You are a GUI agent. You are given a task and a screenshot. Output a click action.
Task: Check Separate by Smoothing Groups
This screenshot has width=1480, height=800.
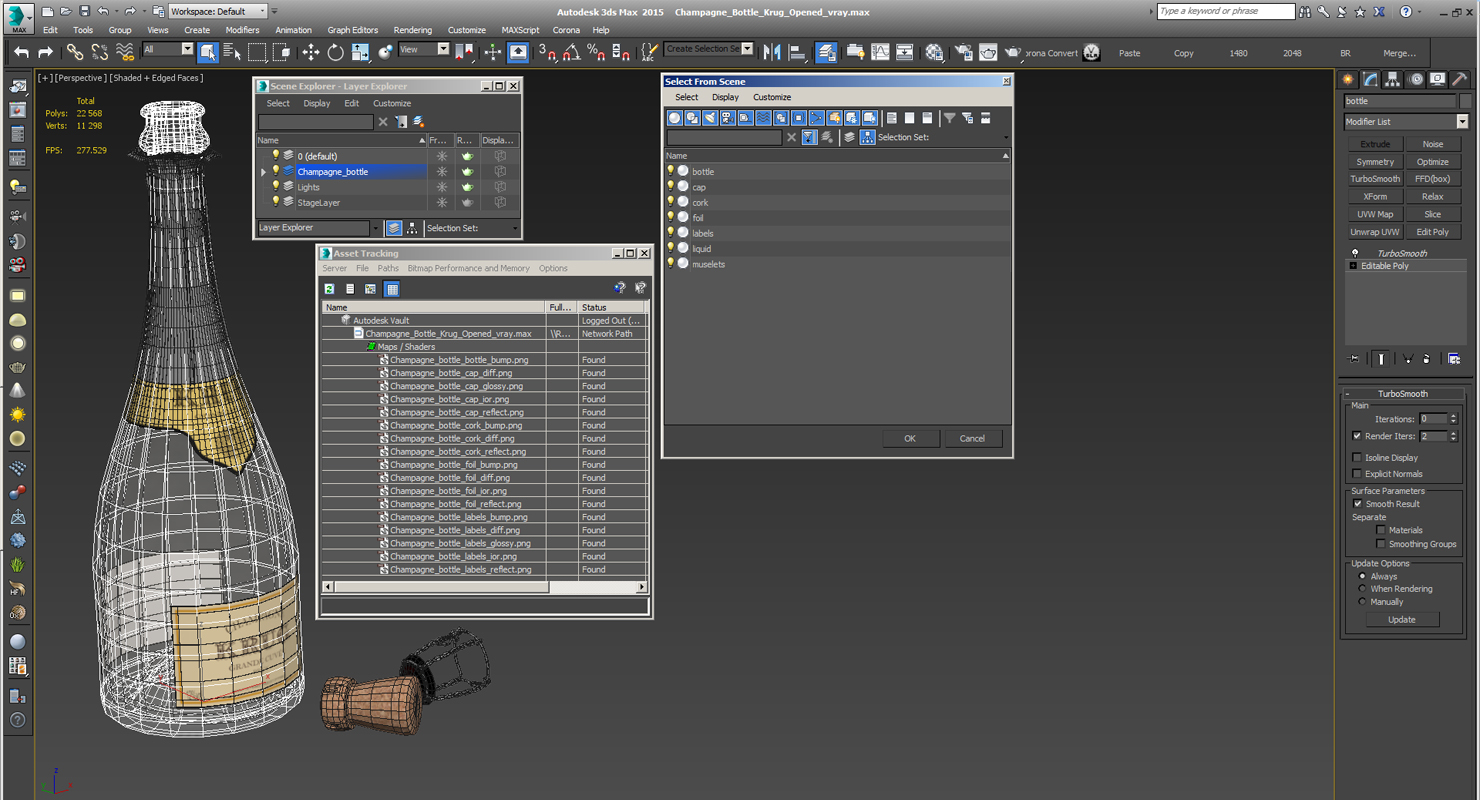pyautogui.click(x=1381, y=544)
